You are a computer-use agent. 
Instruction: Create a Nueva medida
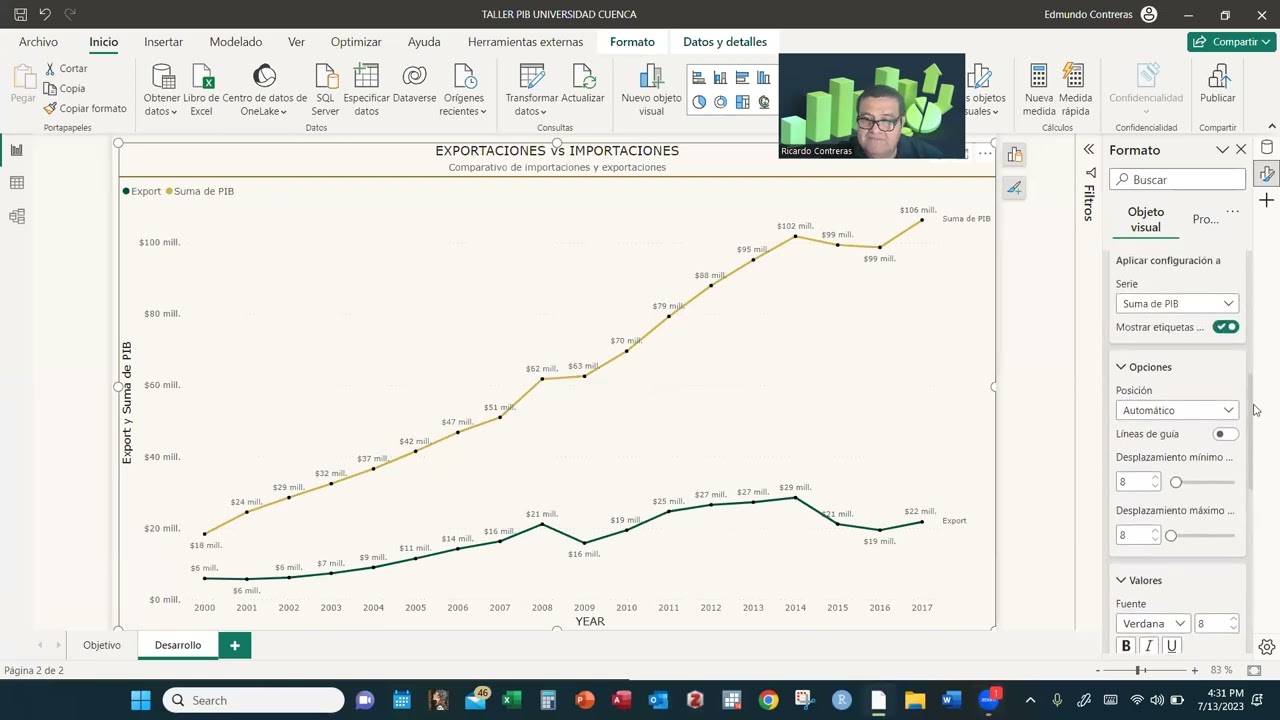pyautogui.click(x=1039, y=90)
